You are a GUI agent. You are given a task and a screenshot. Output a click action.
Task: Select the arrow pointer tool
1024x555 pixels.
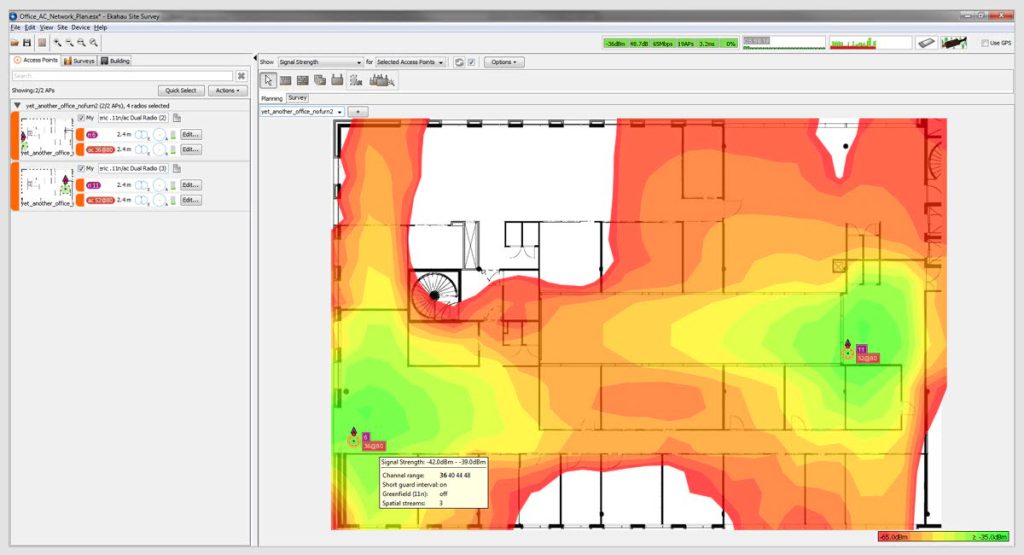268,80
